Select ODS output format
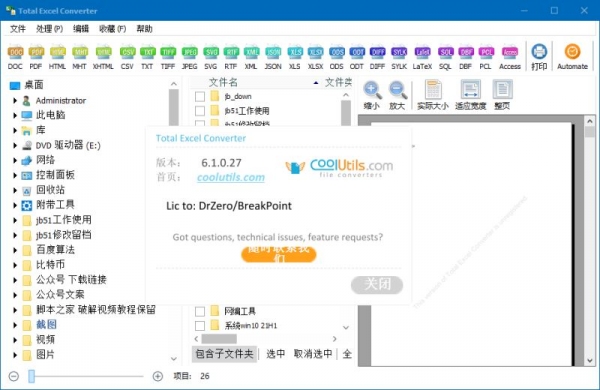The width and height of the screenshot is (600, 390). click(337, 57)
